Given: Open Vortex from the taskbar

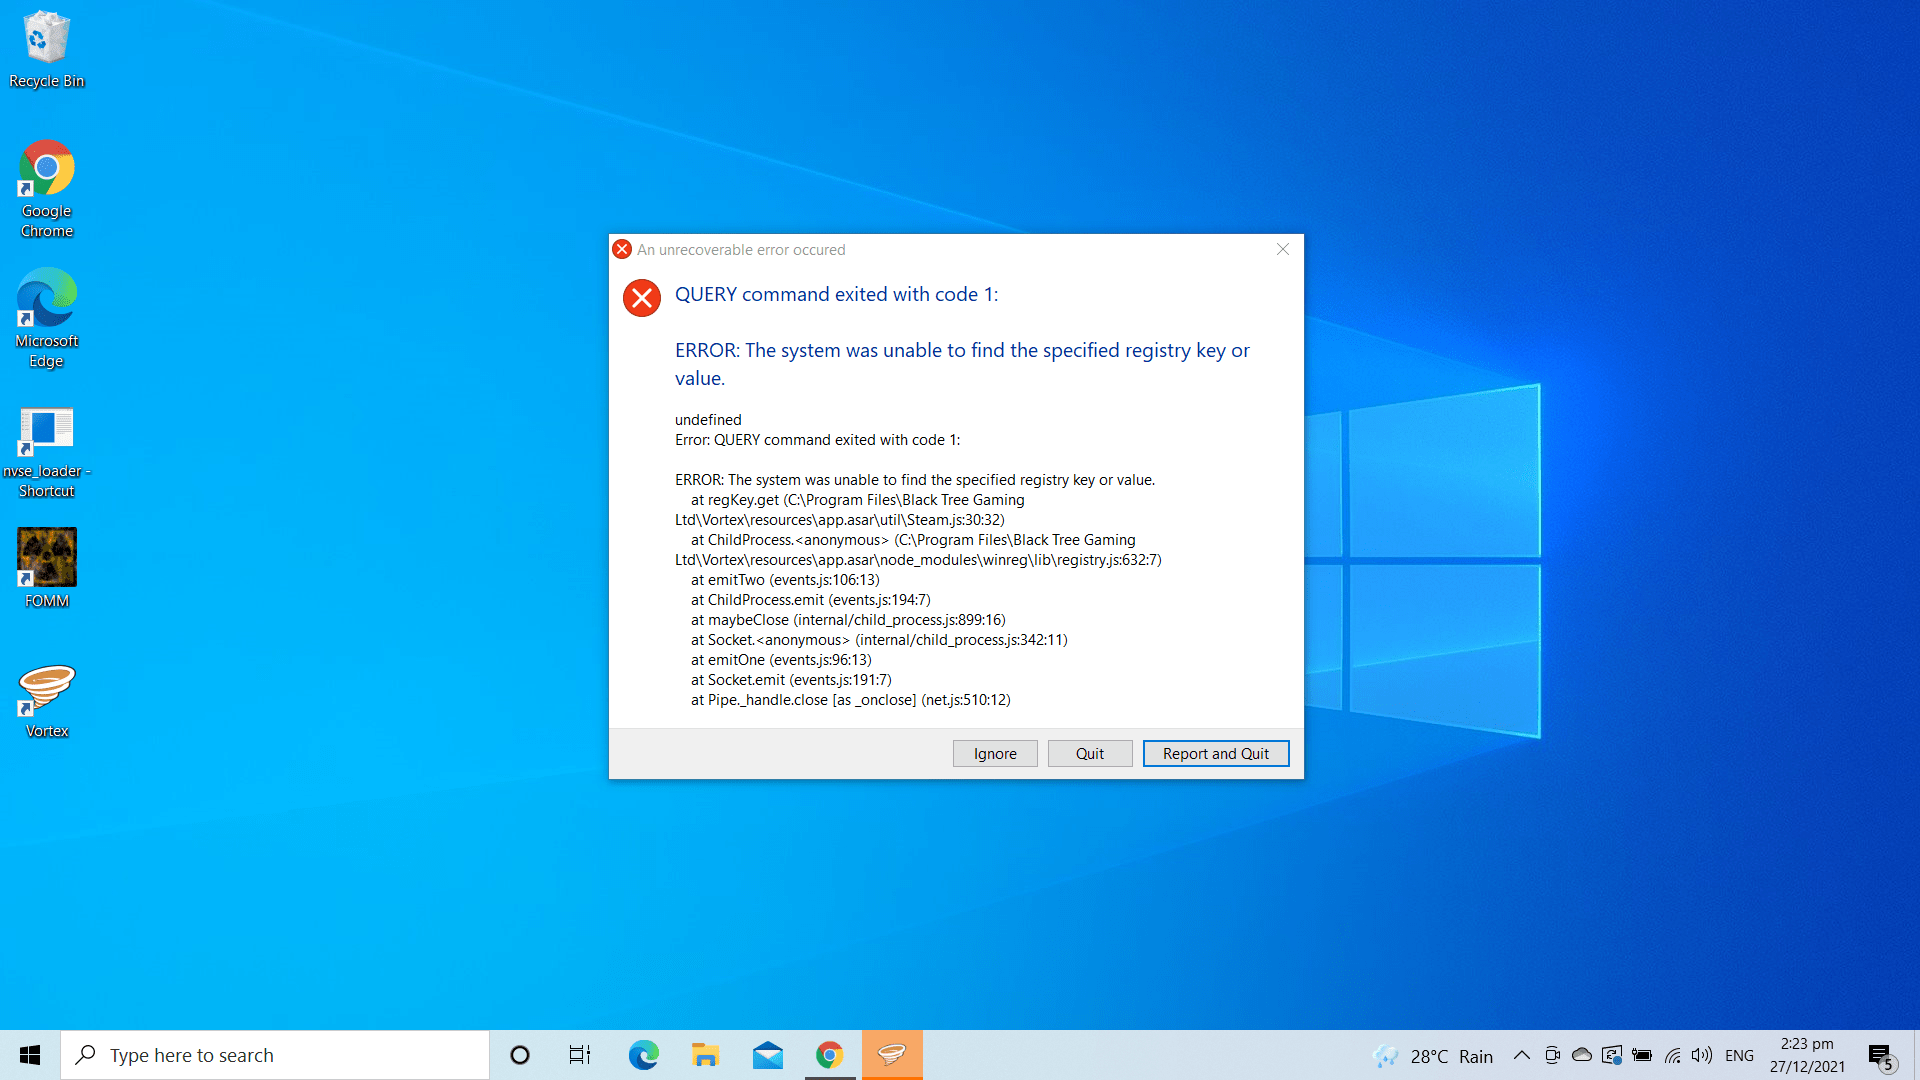Looking at the screenshot, I should pos(891,1054).
